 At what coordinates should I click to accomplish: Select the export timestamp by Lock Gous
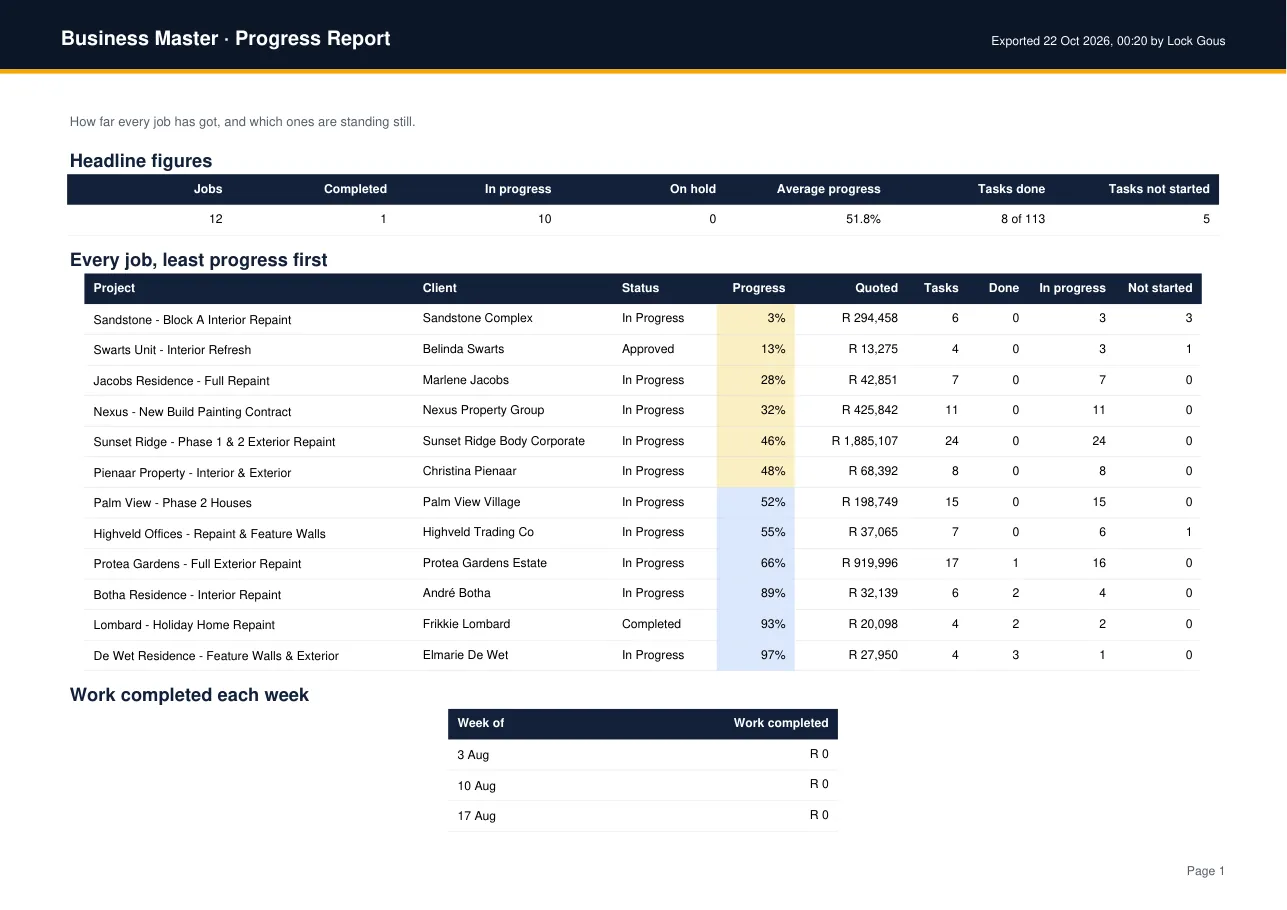coord(1108,41)
